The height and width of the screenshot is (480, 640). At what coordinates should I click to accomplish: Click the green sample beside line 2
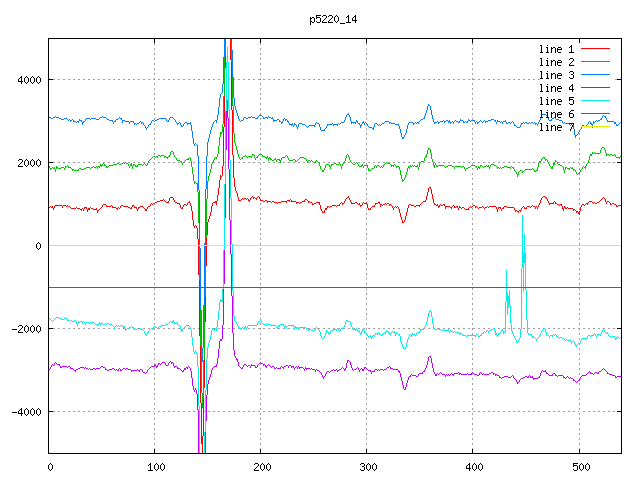(x=595, y=62)
